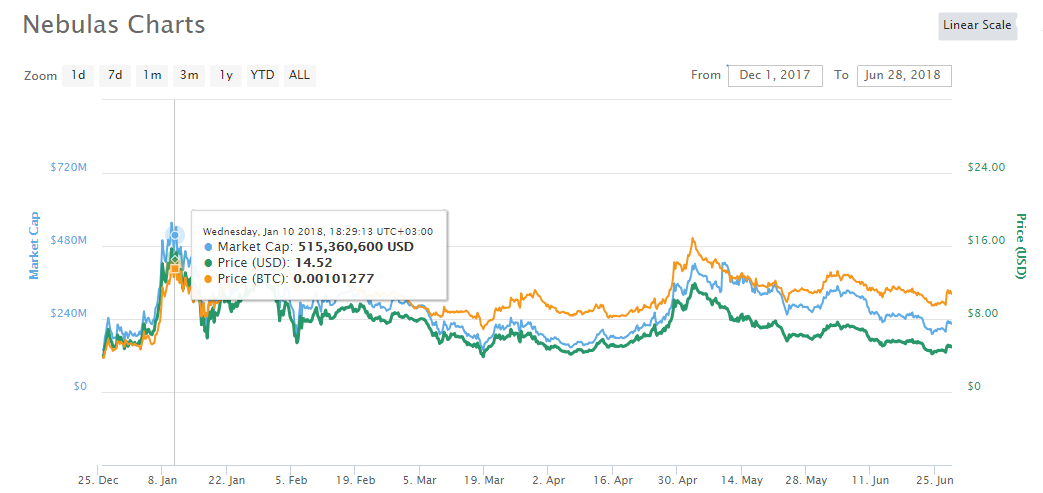
Task: Click the 14. May date label
Action: [x=741, y=480]
